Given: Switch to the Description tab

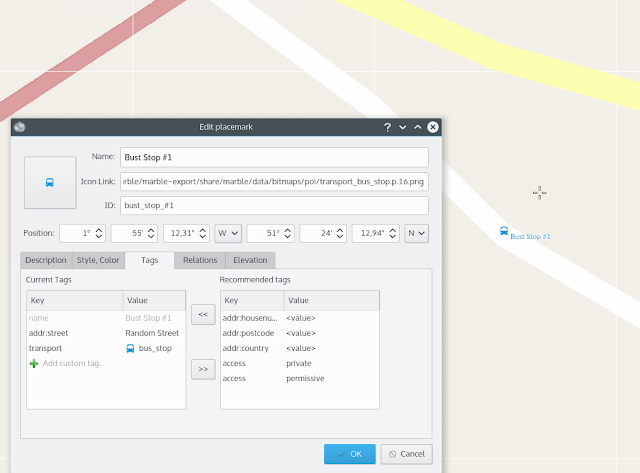Looking at the screenshot, I should click(46, 260).
